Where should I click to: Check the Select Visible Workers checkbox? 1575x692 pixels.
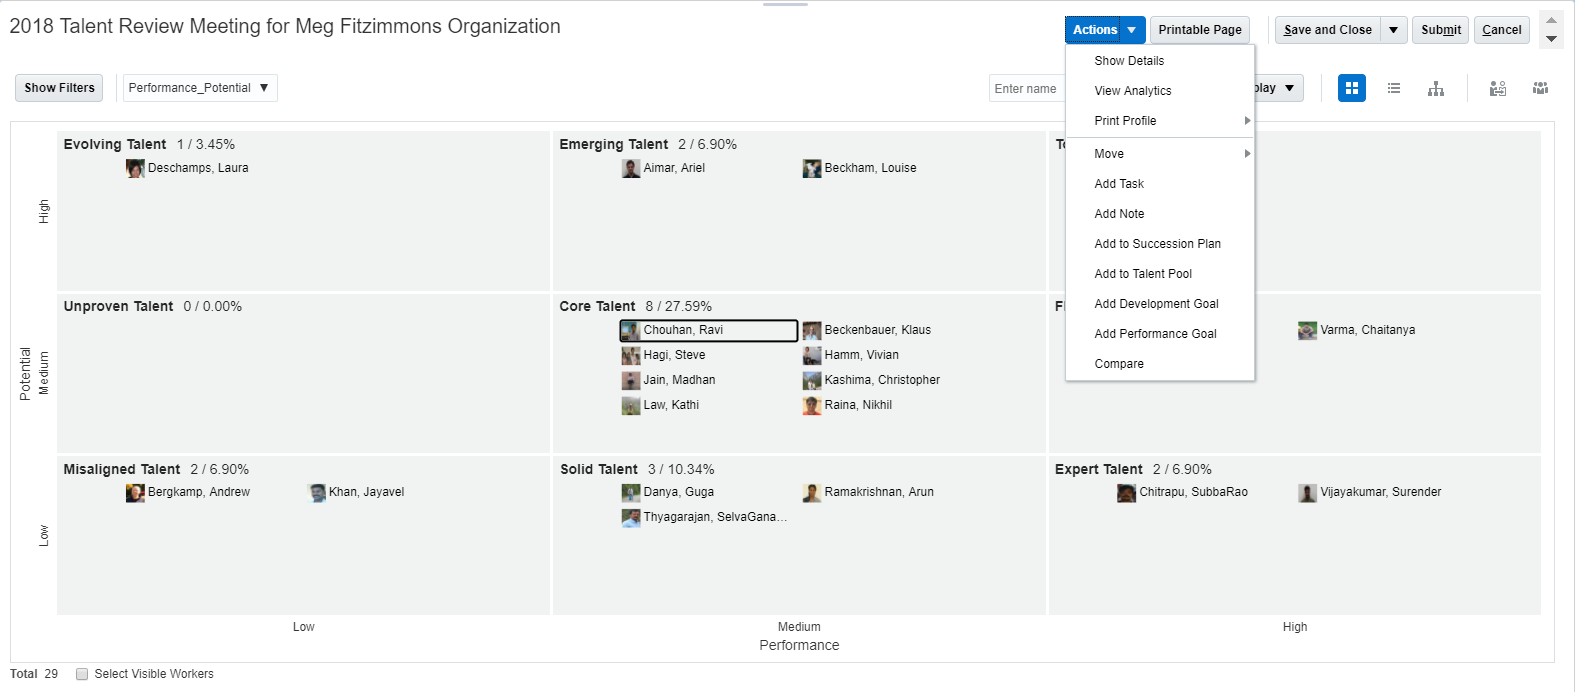pyautogui.click(x=82, y=674)
